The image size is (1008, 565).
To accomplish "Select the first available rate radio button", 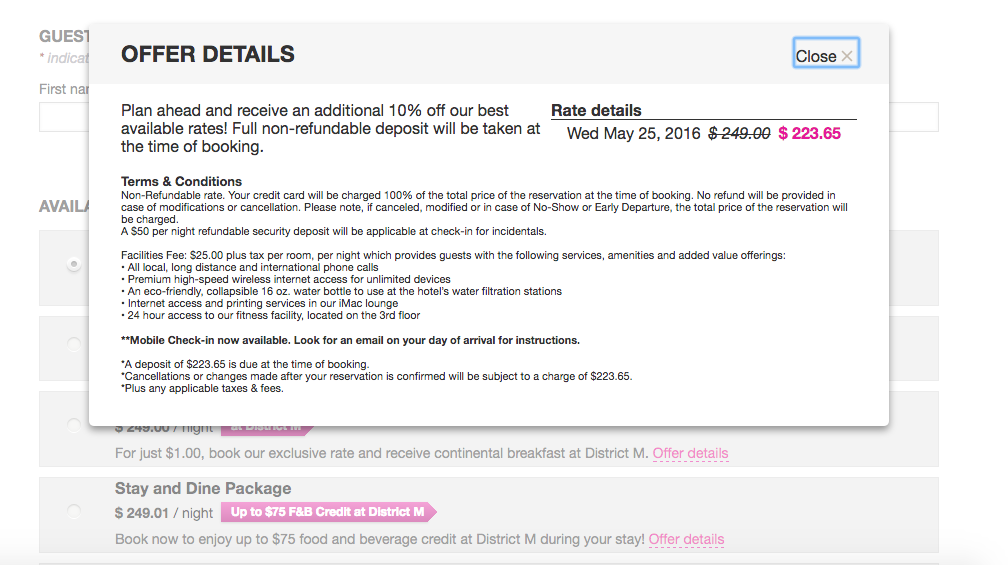I will click(74, 264).
